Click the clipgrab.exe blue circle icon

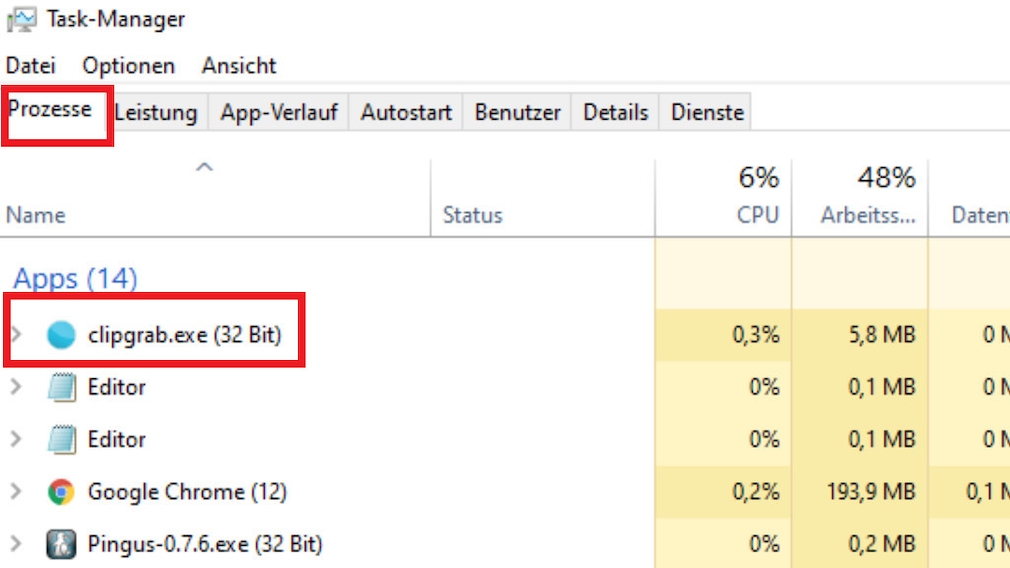pos(61,336)
